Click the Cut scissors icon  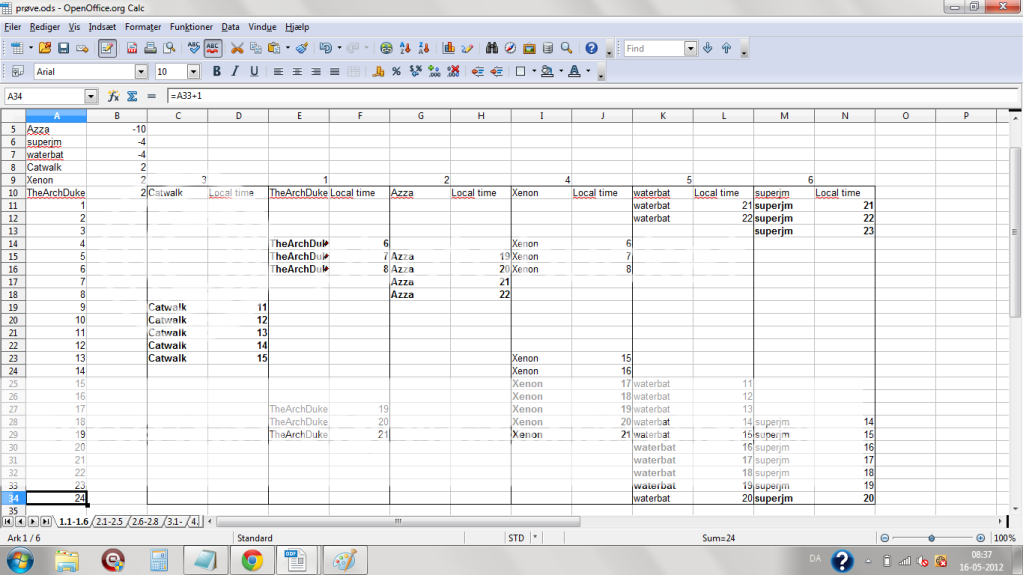click(237, 48)
